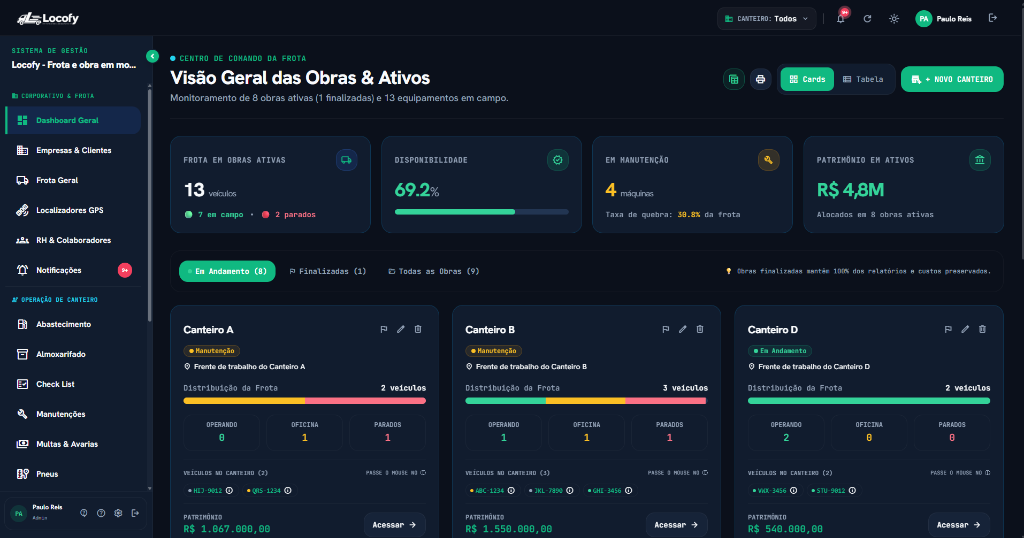Screen dimensions: 1024x538
Task: Click the Pneus icon in sidebar
Action: point(22,474)
